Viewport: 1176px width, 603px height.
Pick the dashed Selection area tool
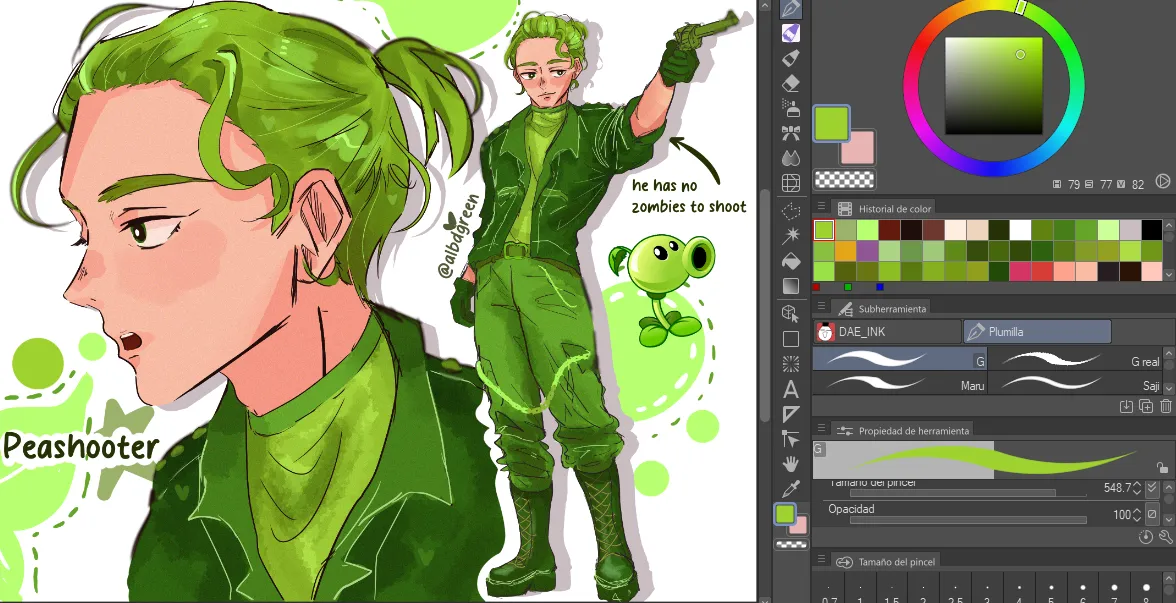(x=790, y=212)
